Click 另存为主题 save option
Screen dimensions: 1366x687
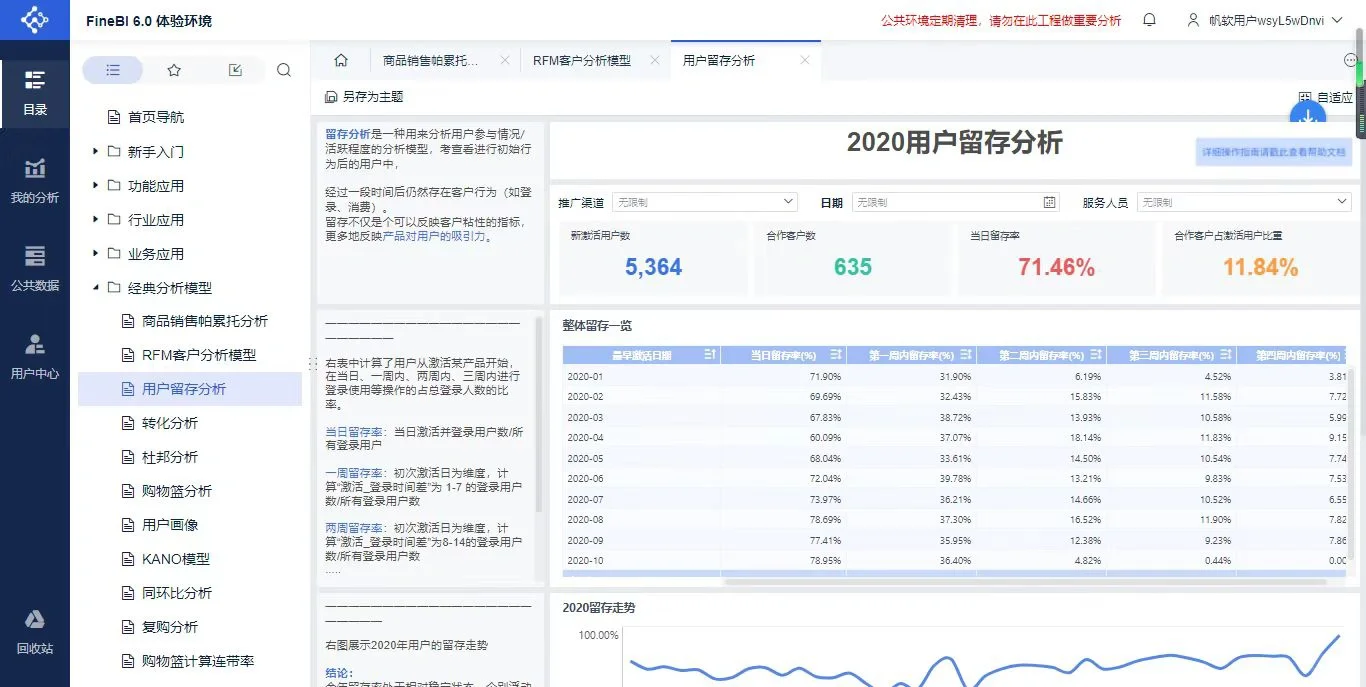coord(363,97)
